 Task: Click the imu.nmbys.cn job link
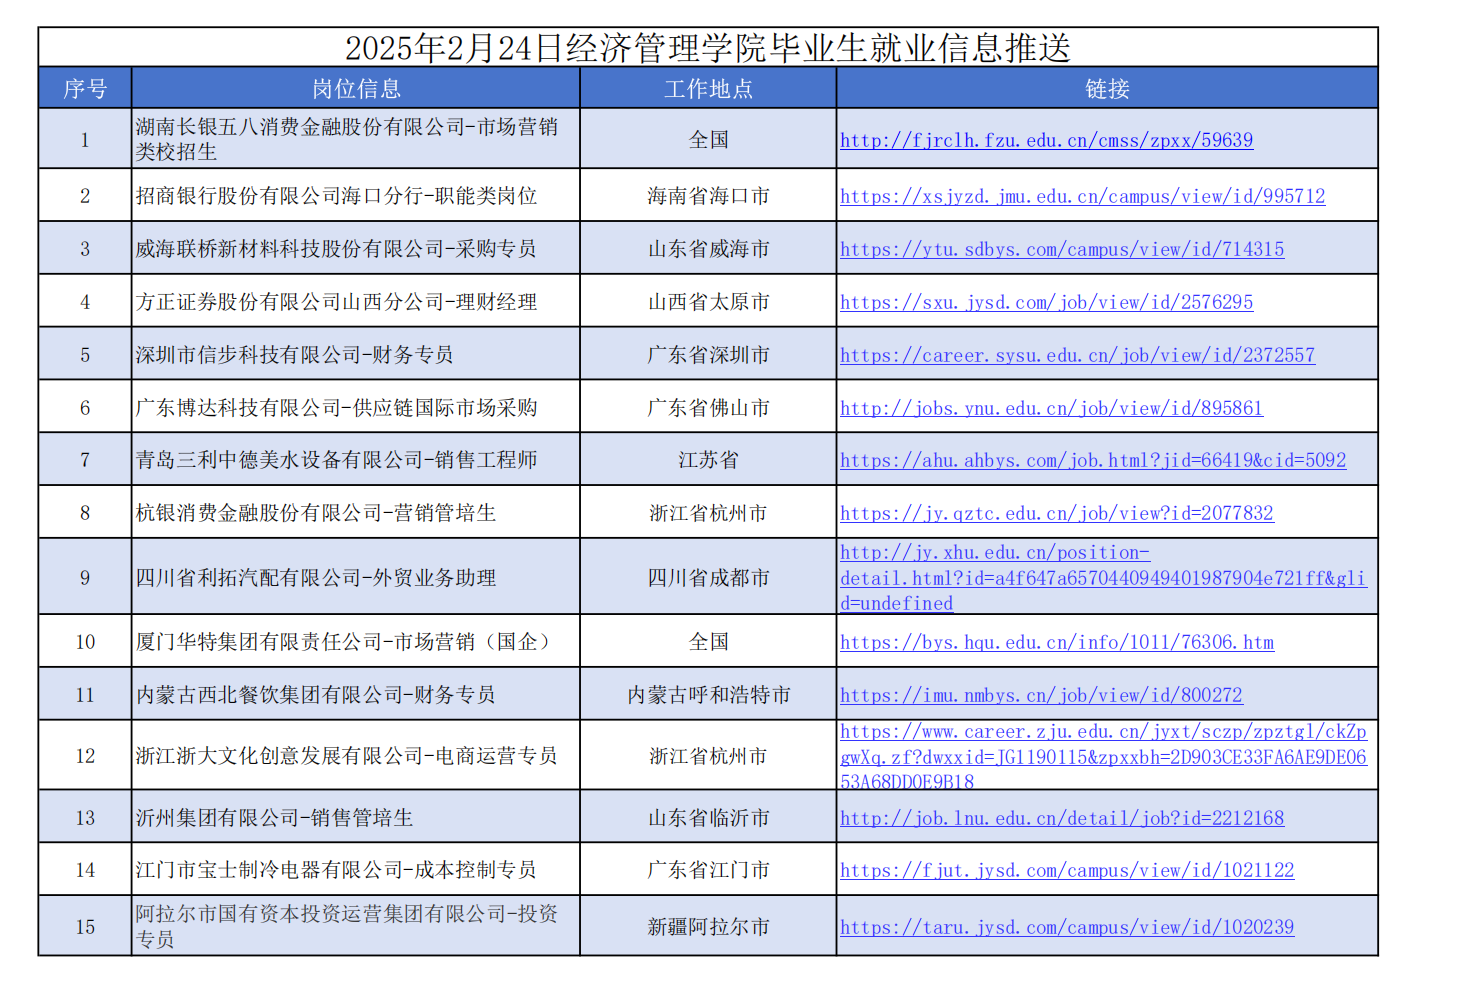tap(1041, 696)
